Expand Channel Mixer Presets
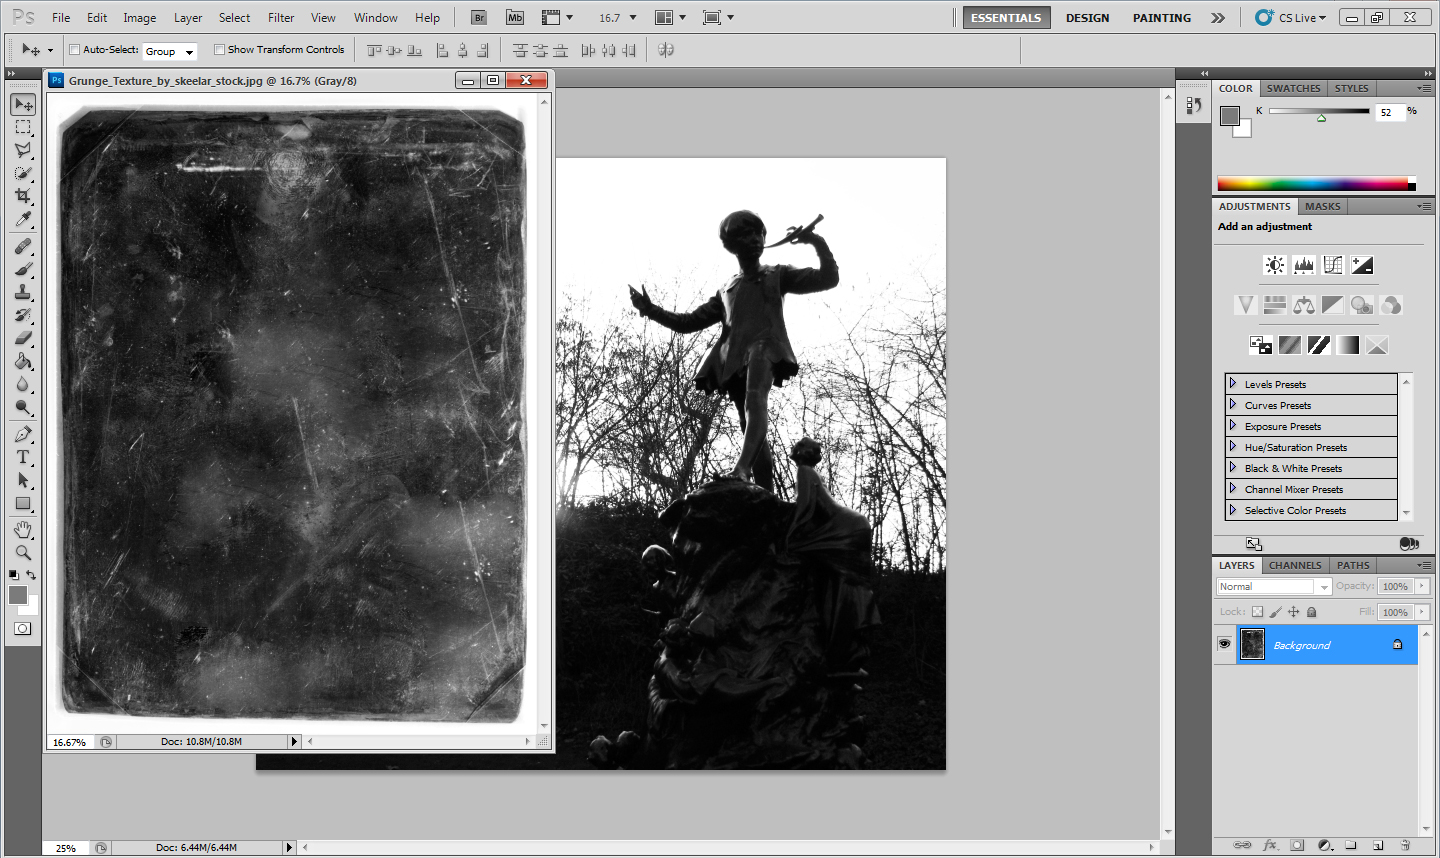Viewport: 1440px width, 858px height. 1233,488
